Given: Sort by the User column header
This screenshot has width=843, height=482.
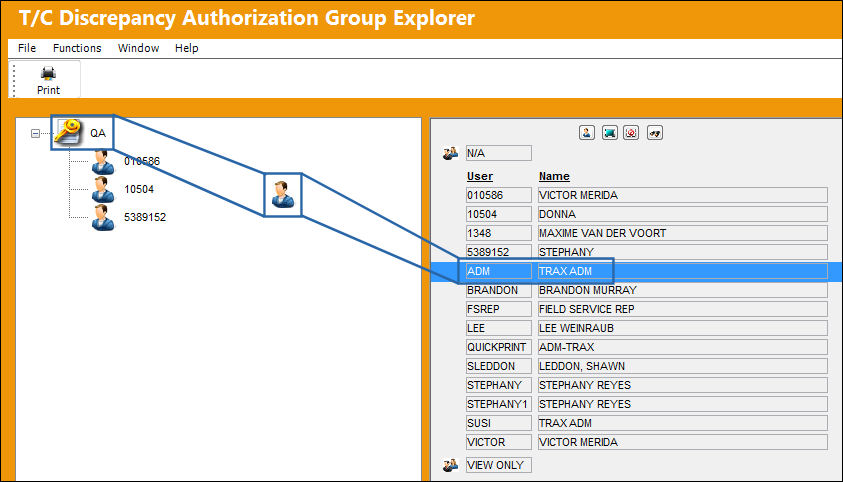Looking at the screenshot, I should 480,176.
